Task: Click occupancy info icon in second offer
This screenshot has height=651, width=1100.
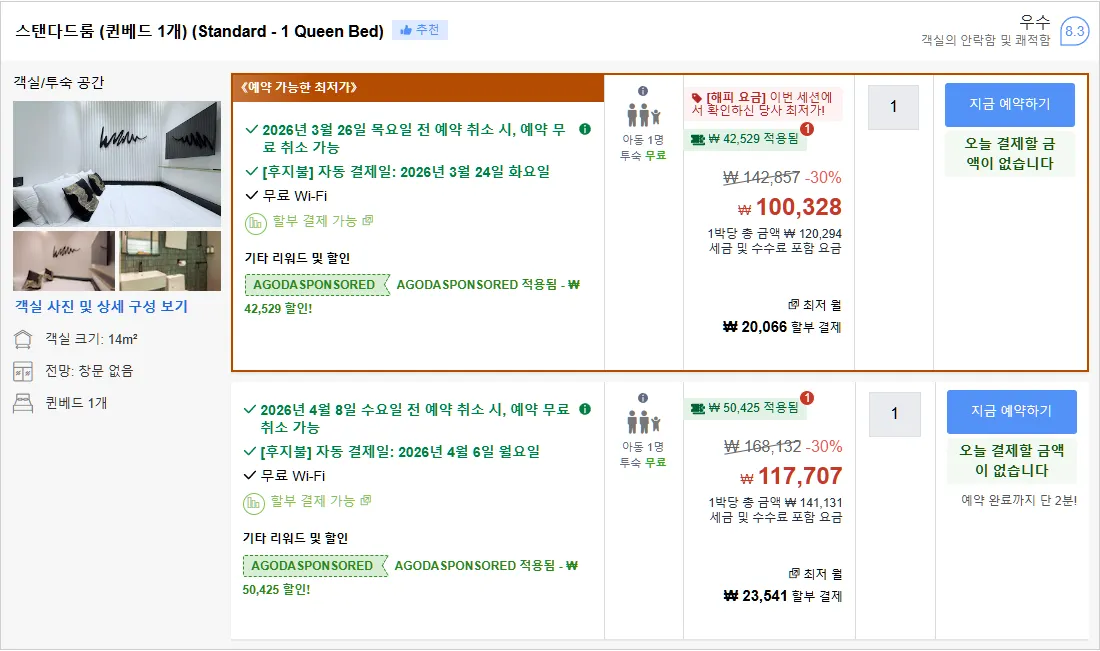Action: [x=643, y=398]
